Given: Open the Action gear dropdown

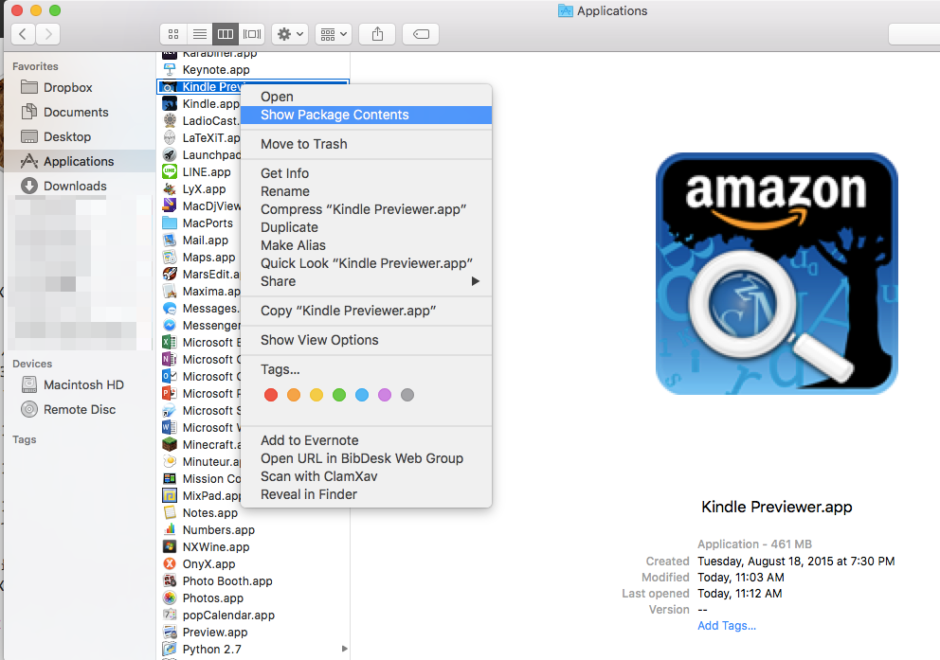Looking at the screenshot, I should coord(290,34).
